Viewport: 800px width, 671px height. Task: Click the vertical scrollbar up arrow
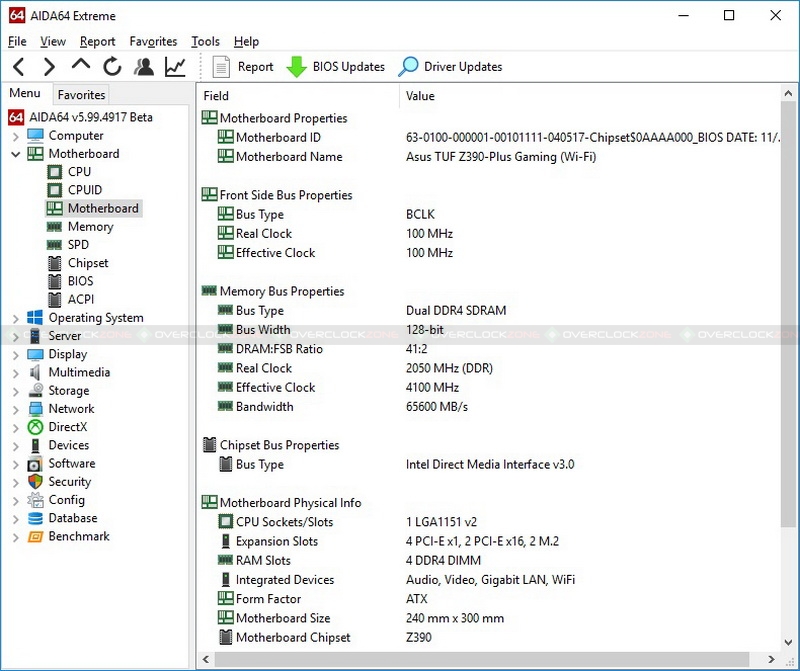coord(788,94)
